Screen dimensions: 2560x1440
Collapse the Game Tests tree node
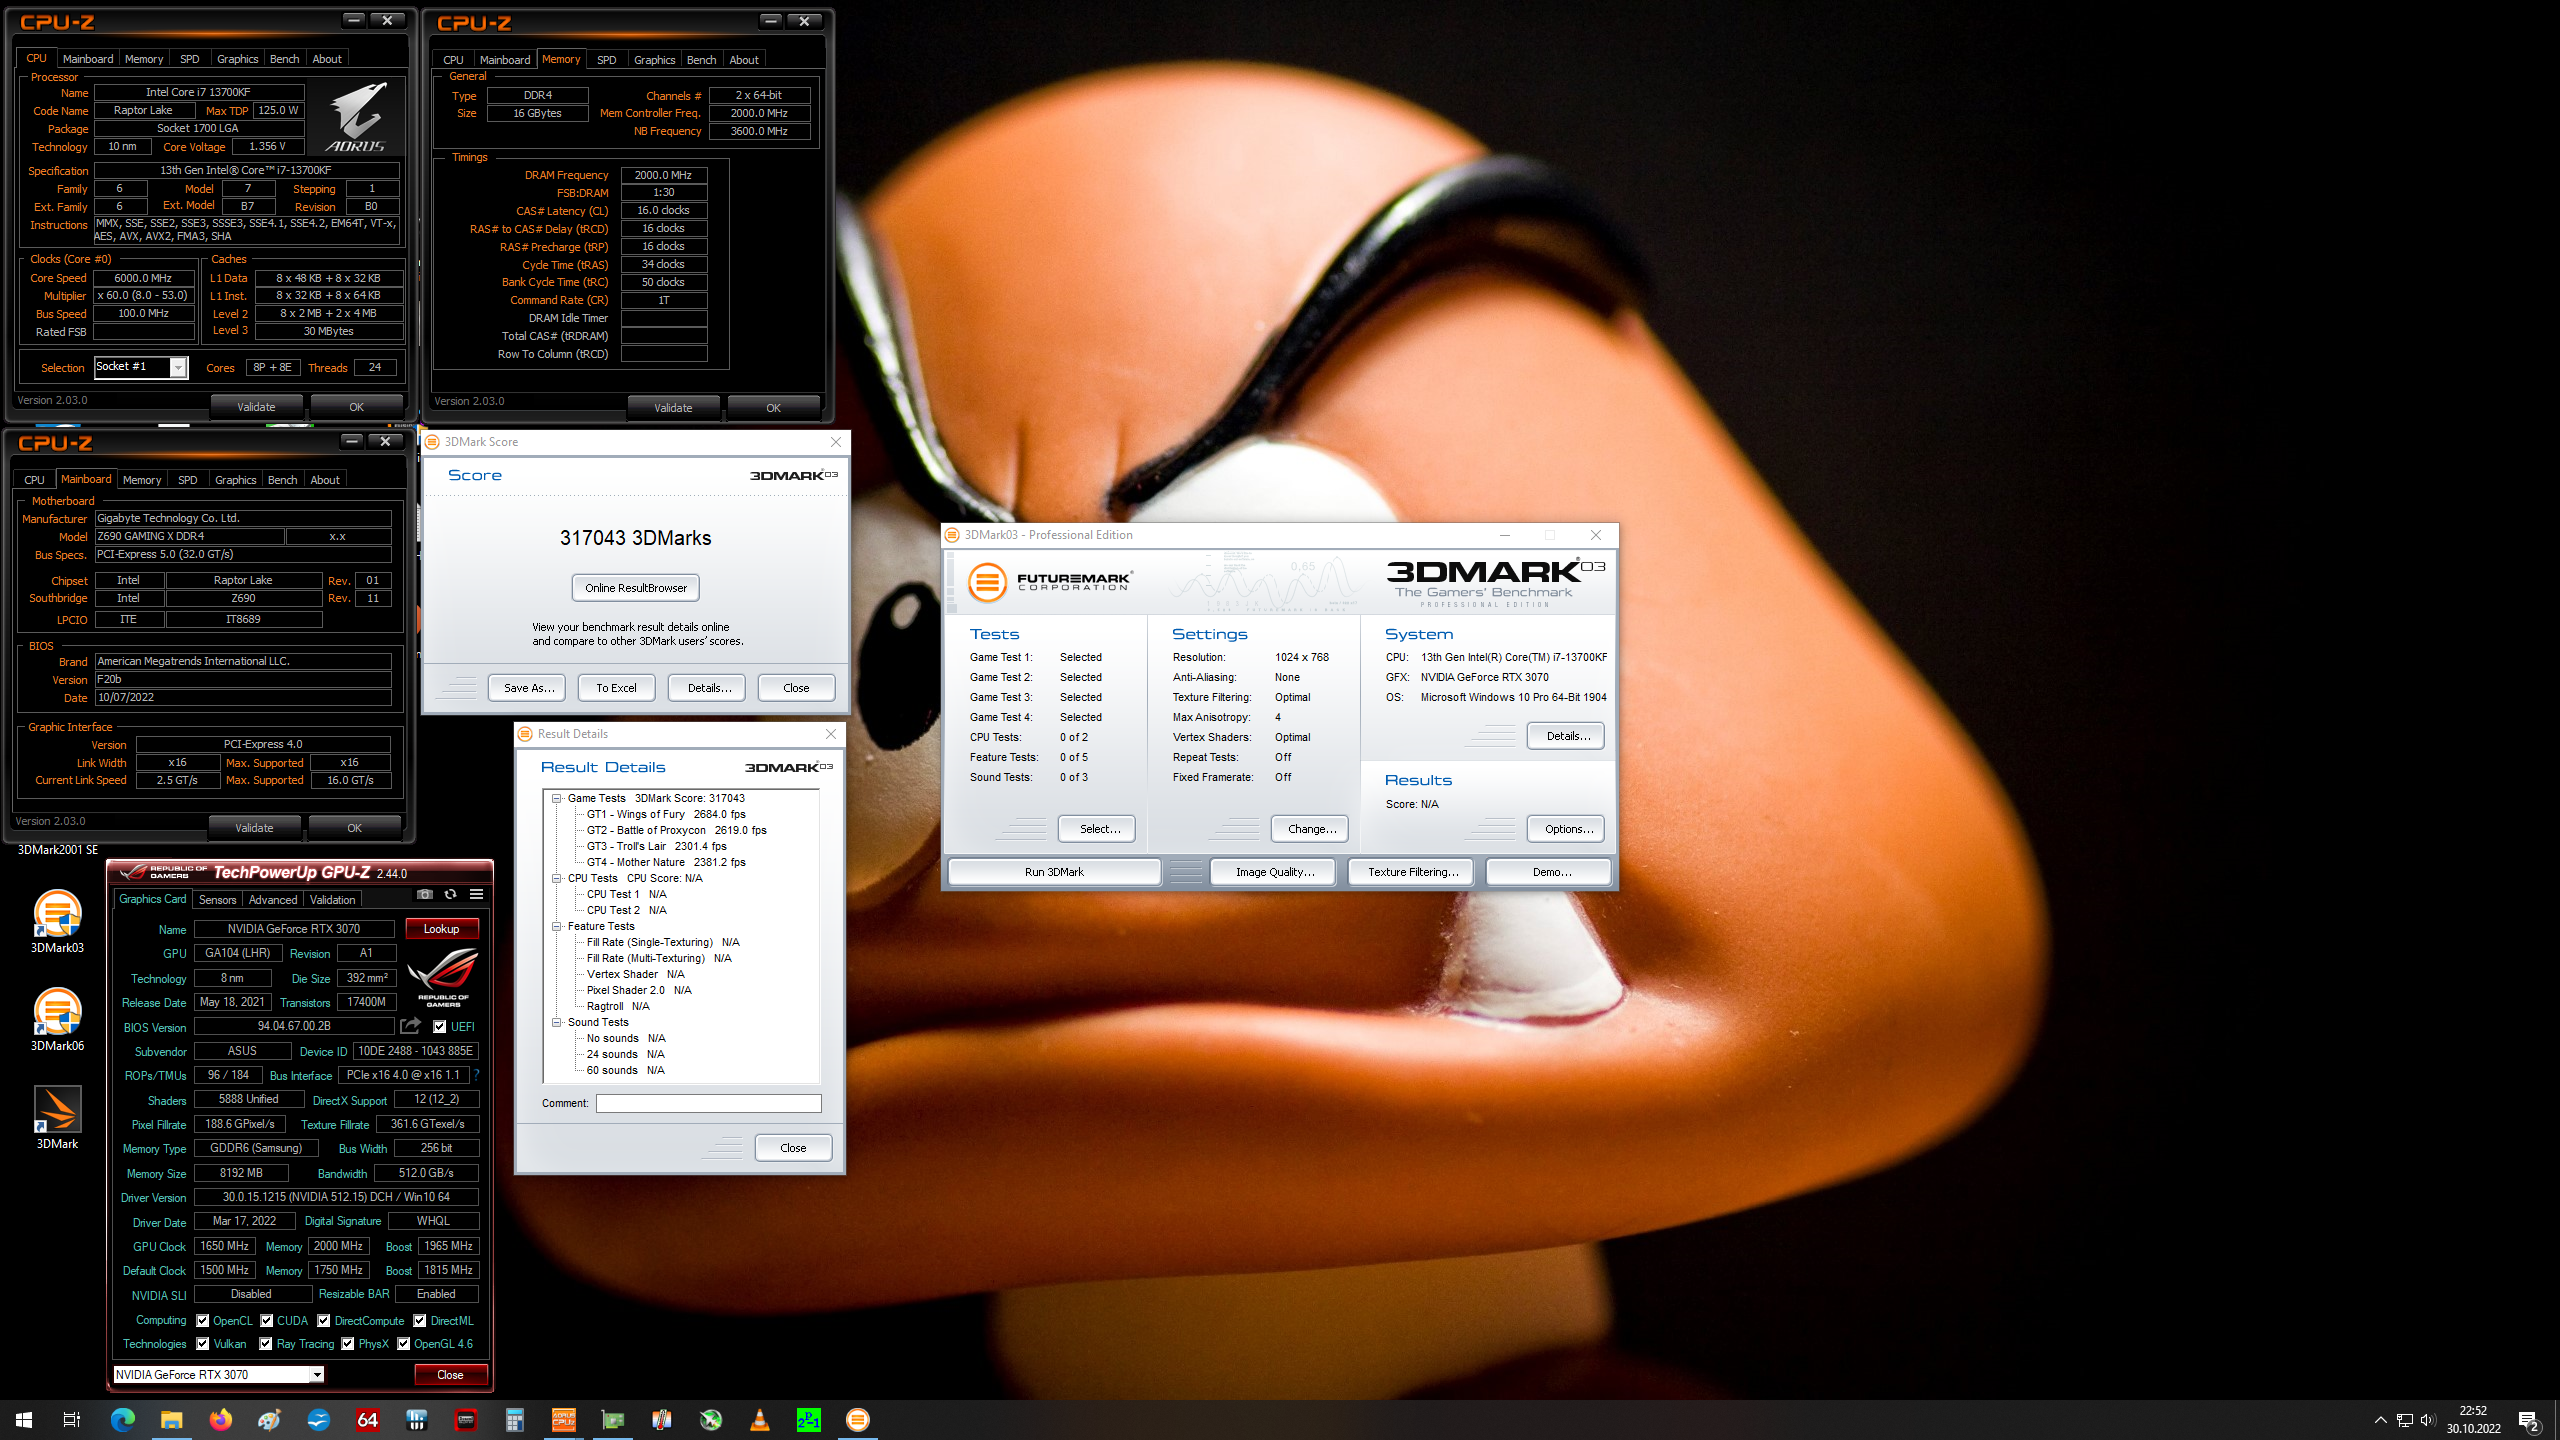coord(557,798)
